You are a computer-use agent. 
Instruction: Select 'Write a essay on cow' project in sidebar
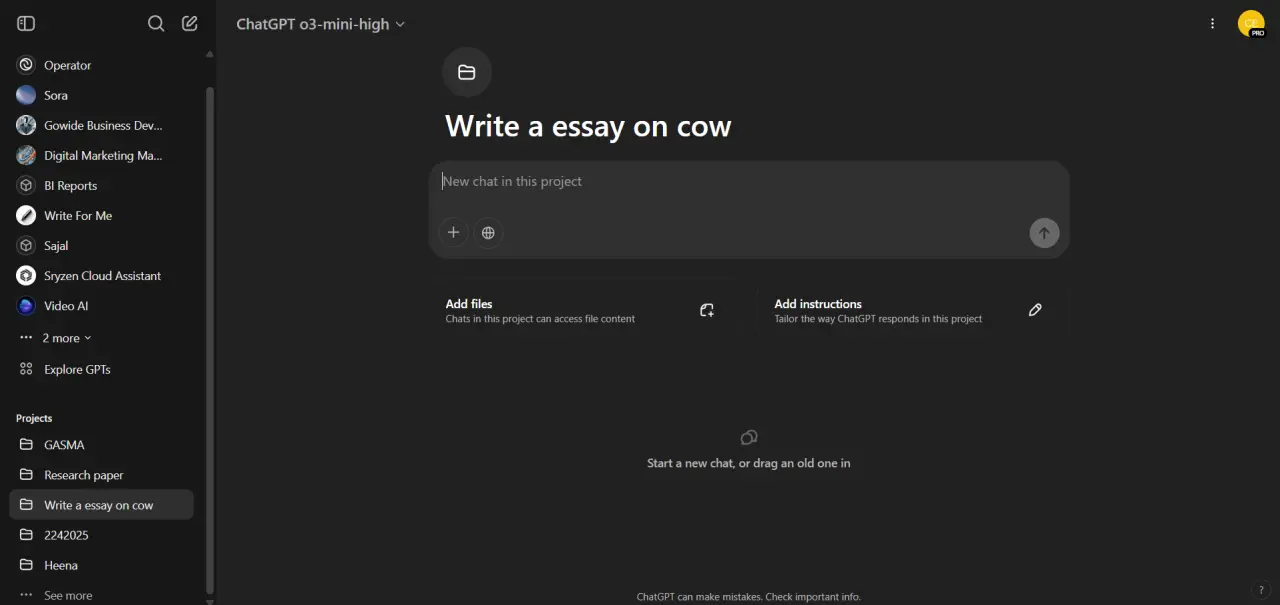point(101,505)
